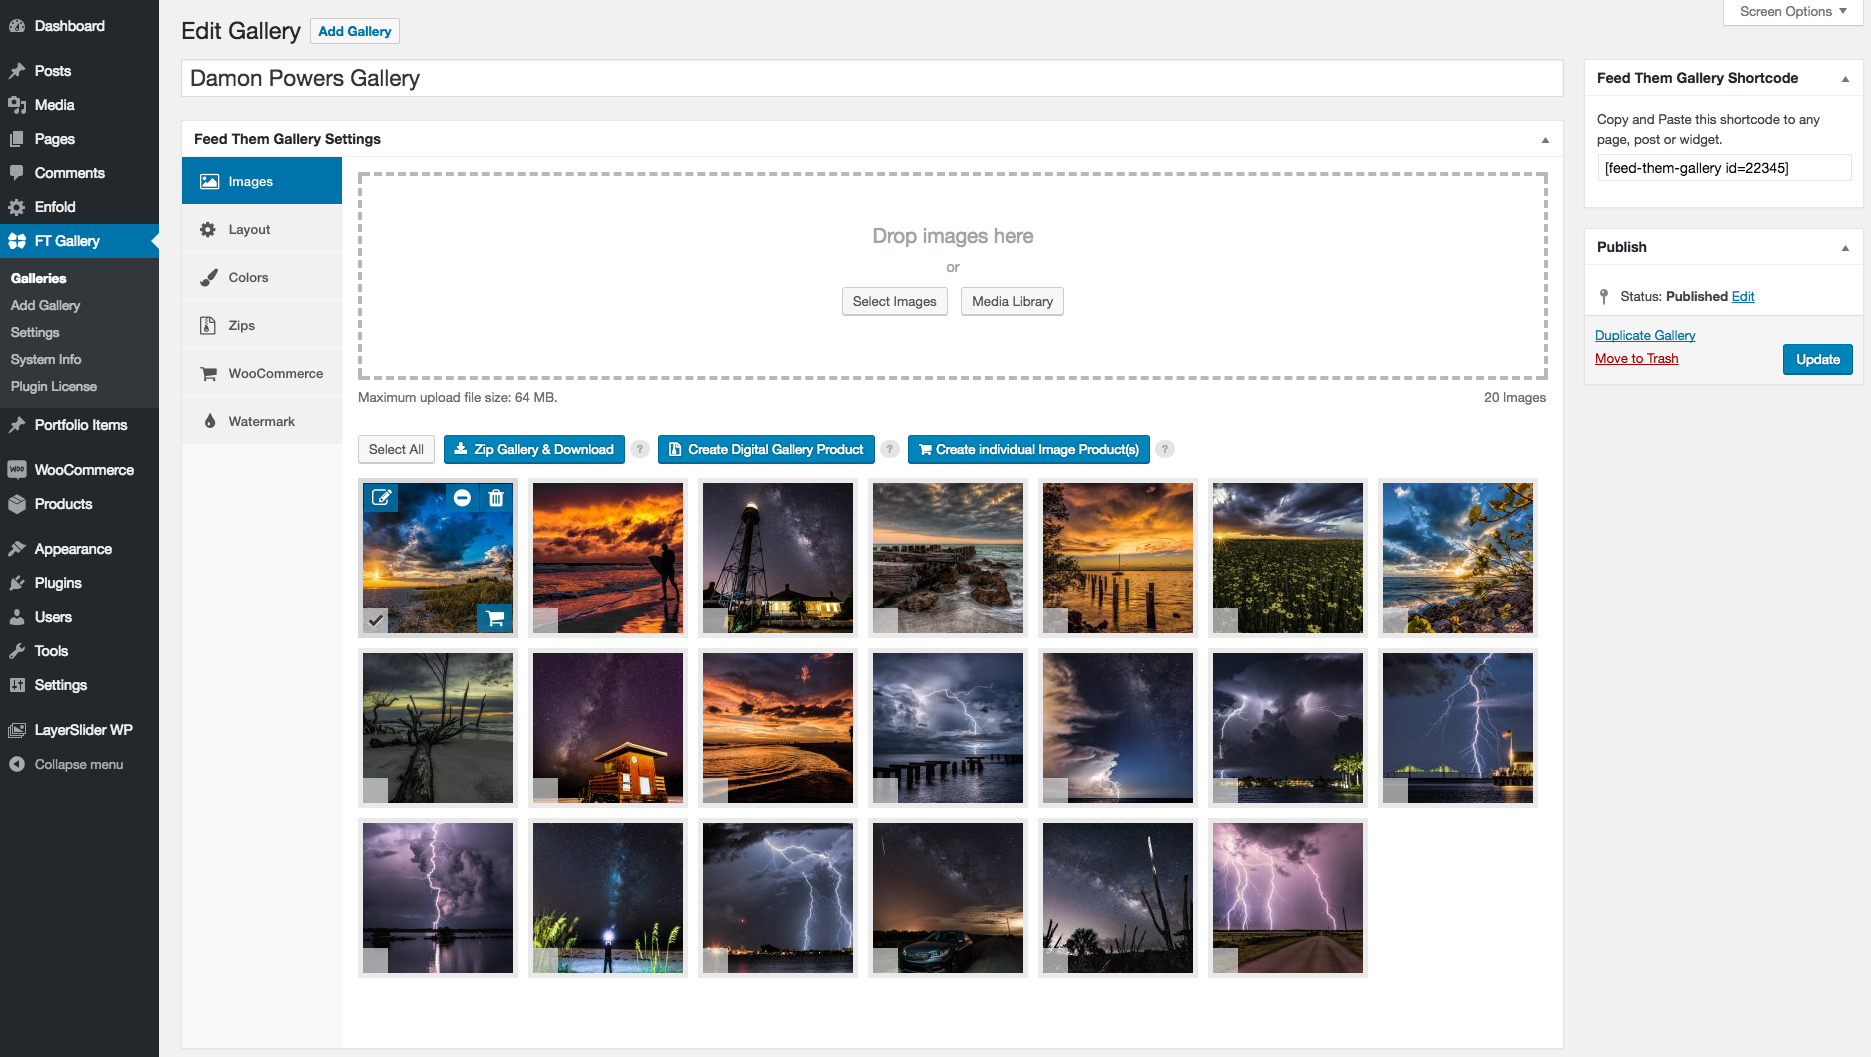Image resolution: width=1871 pixels, height=1057 pixels.
Task: Click the Select Images button
Action: 895,301
